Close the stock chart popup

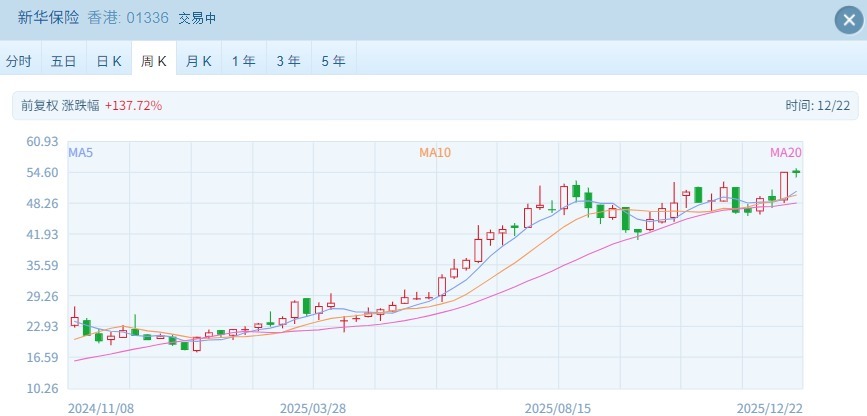coord(845,20)
